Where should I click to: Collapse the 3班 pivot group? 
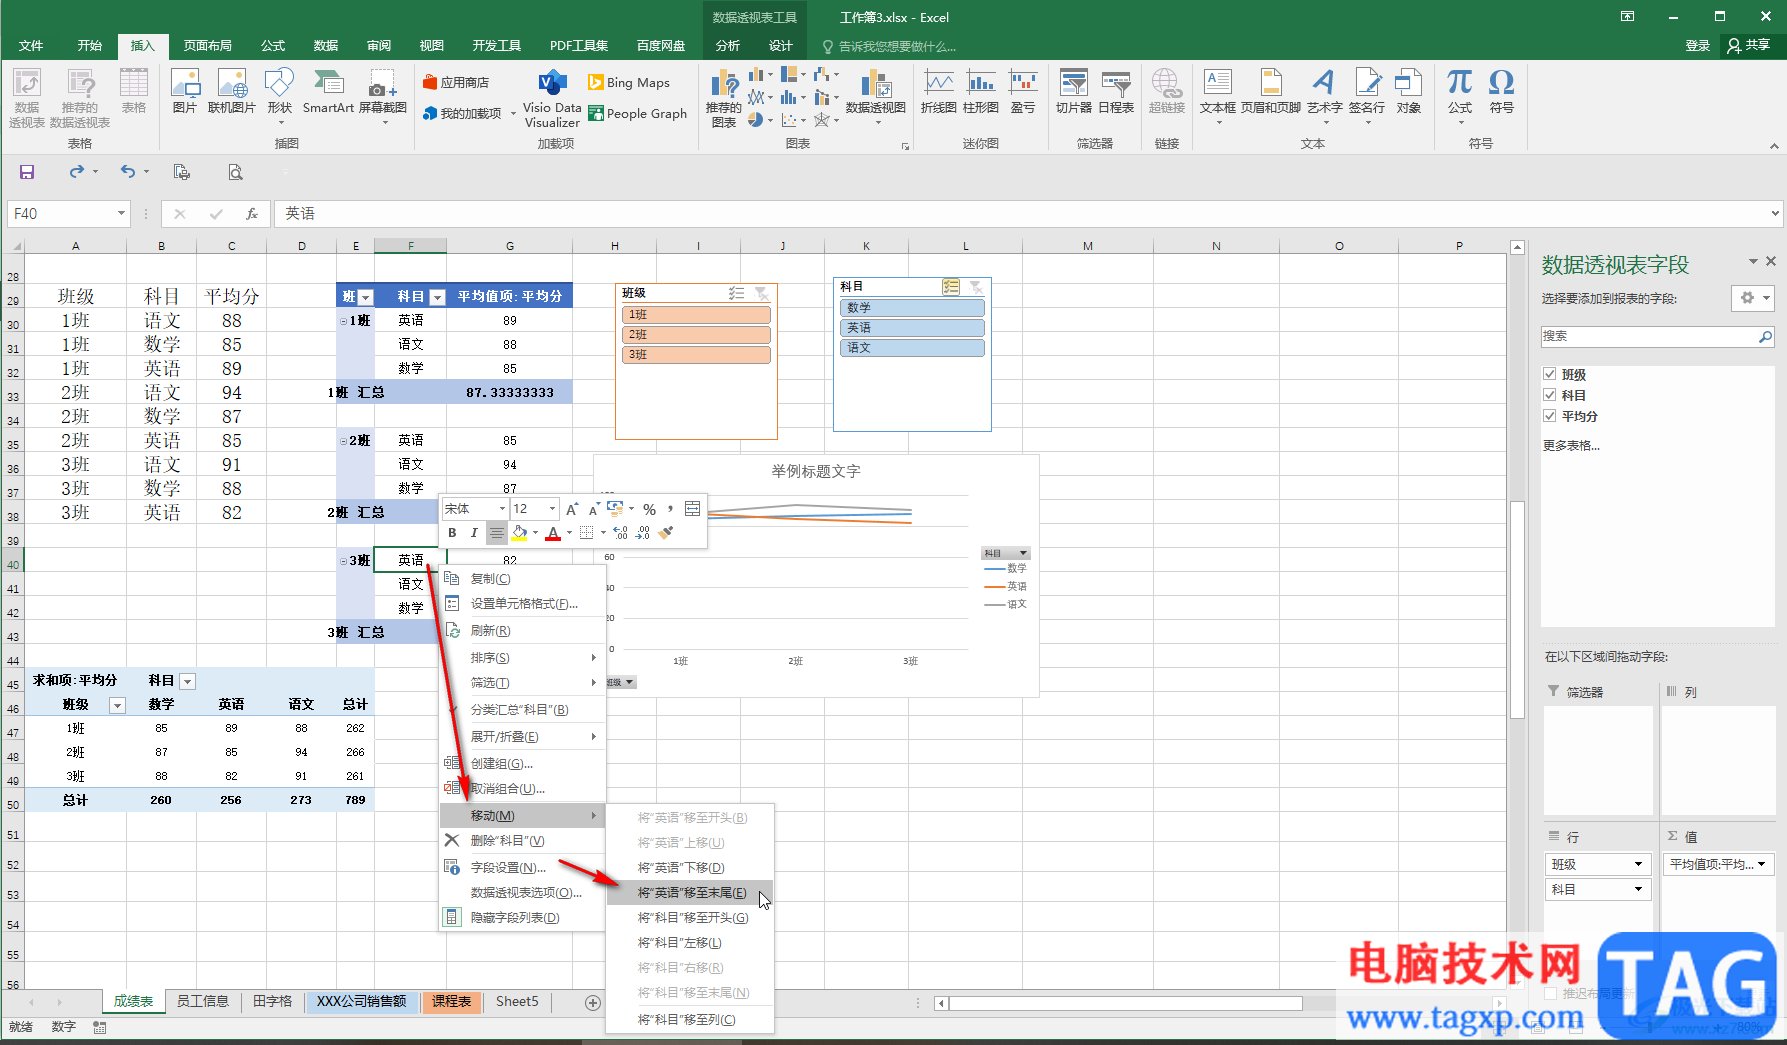343,561
